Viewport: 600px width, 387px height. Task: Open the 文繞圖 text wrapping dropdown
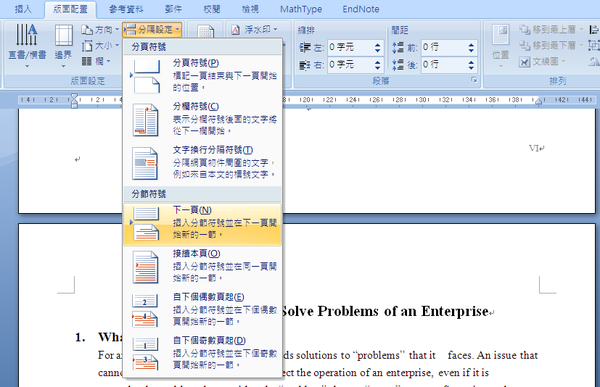coord(542,61)
